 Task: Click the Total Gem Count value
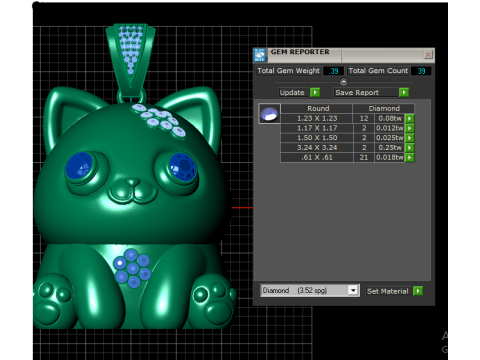[421, 71]
